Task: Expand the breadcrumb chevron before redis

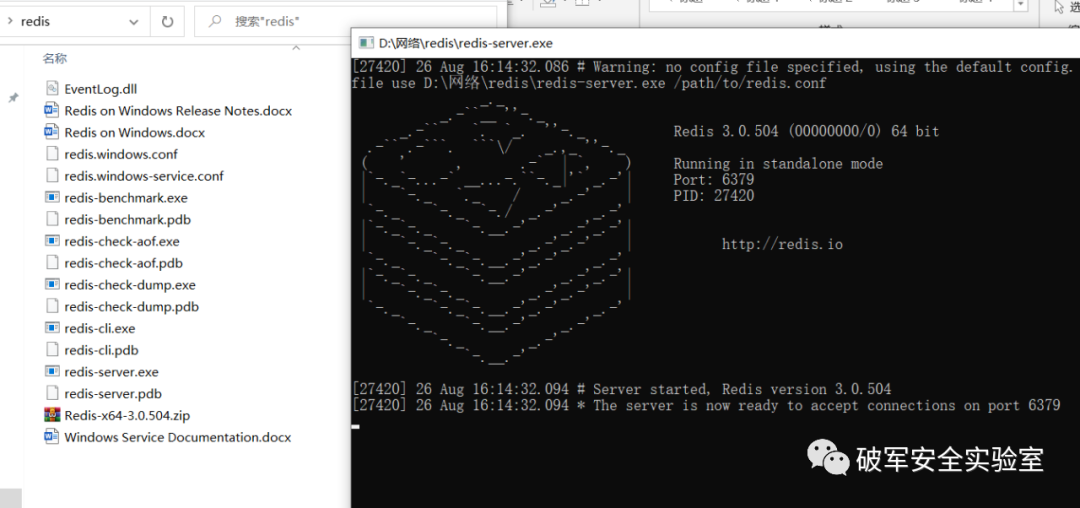Action: coord(10,21)
